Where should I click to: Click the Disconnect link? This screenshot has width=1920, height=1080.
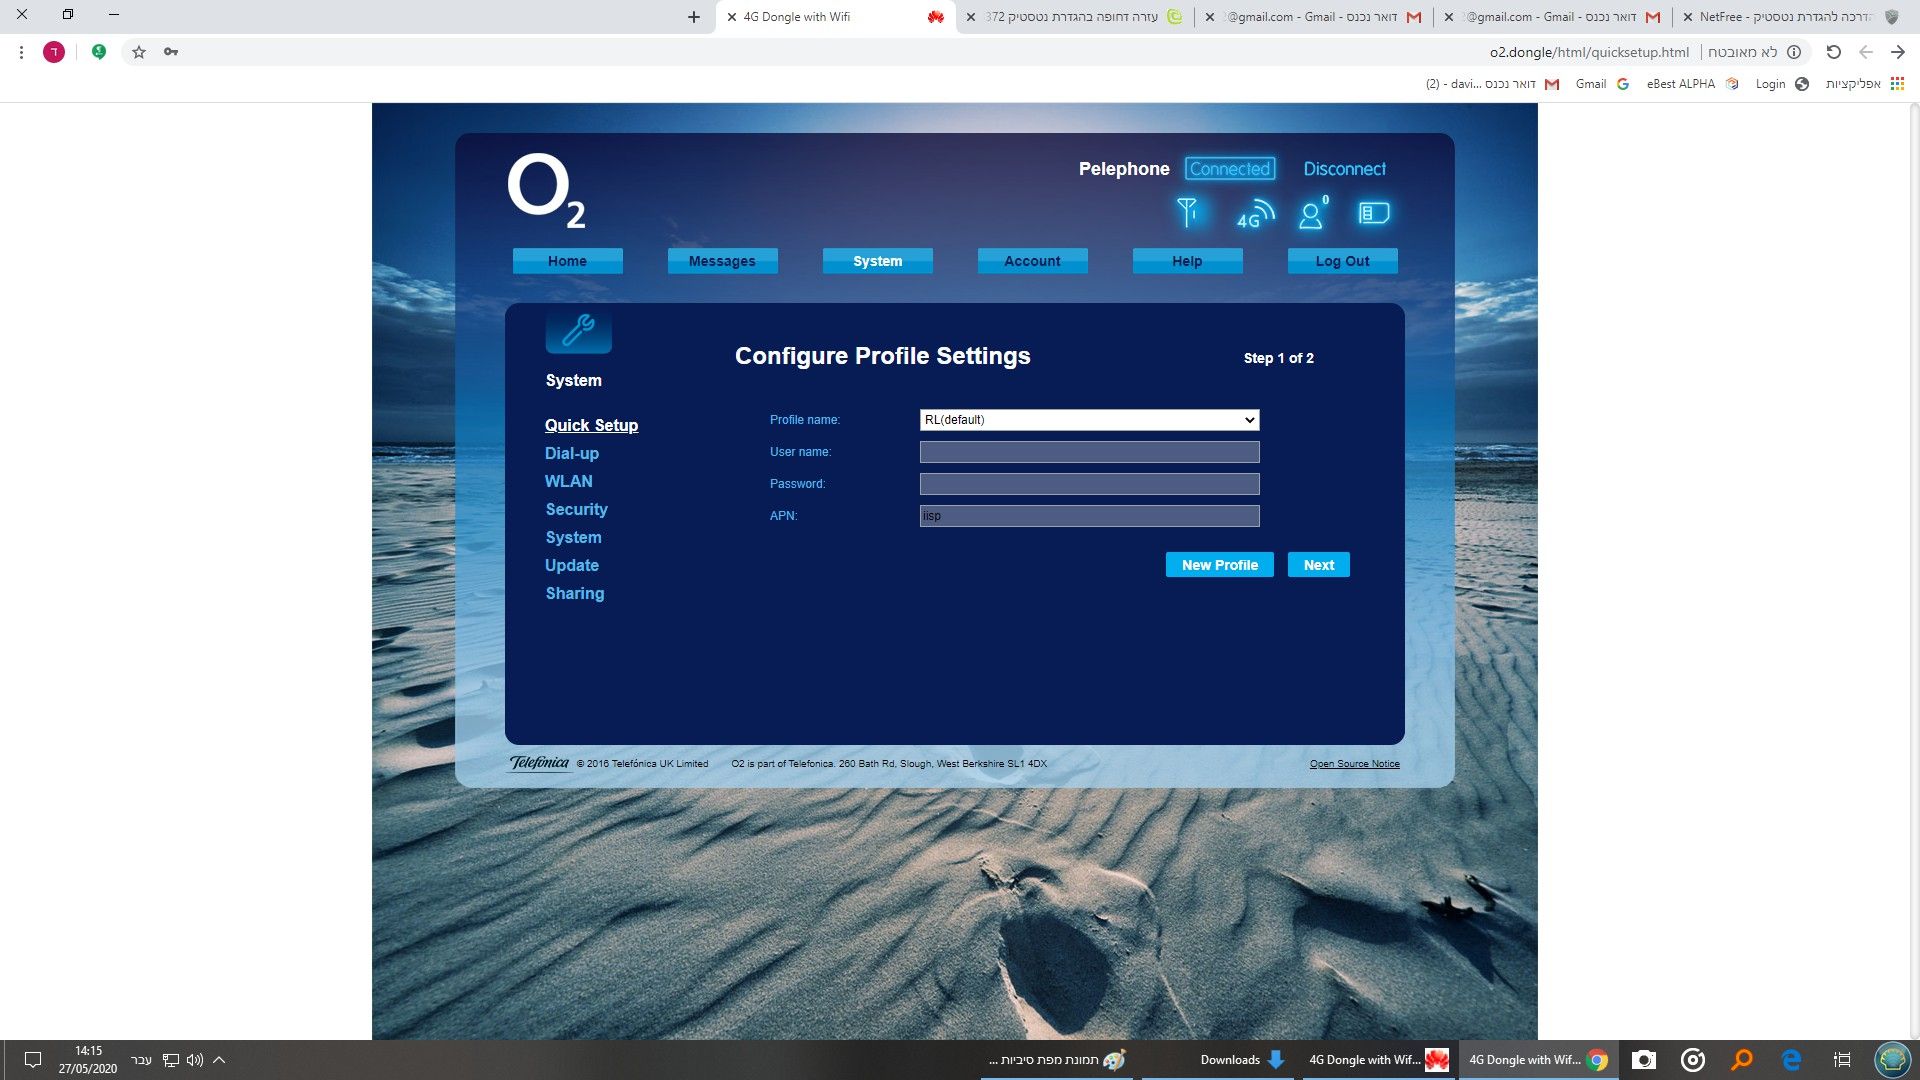point(1344,169)
